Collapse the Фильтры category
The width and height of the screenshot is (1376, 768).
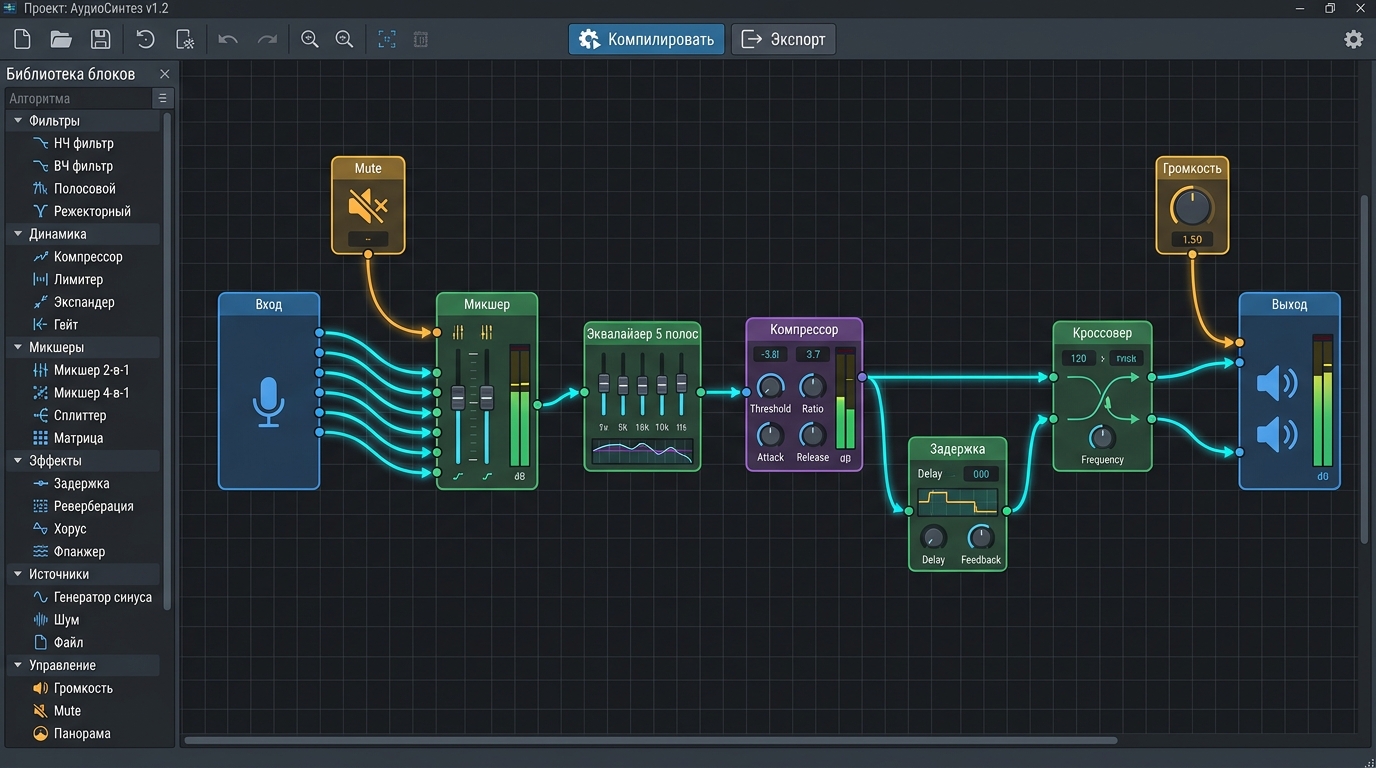pyautogui.click(x=18, y=120)
